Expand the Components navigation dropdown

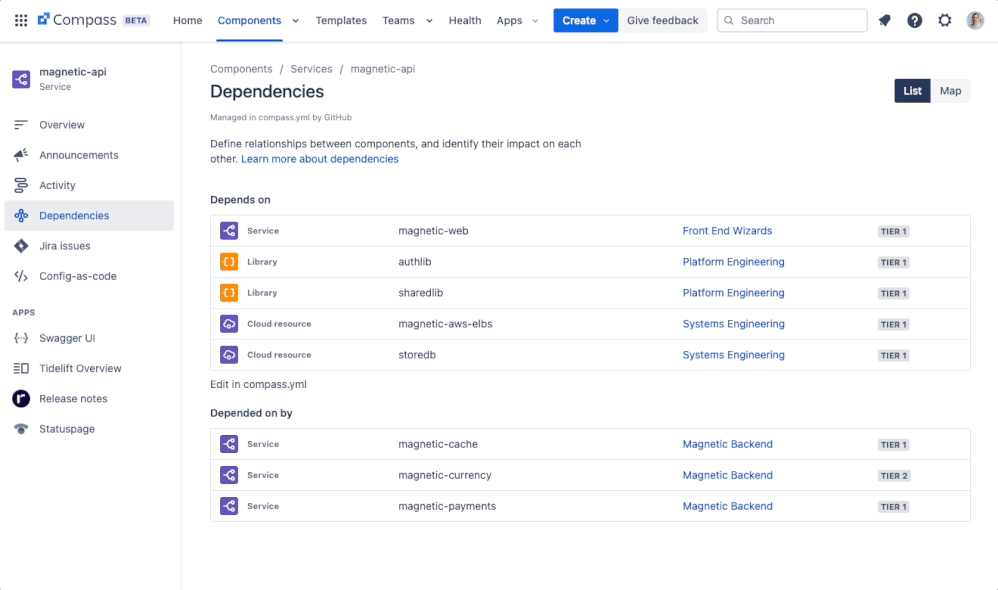(x=295, y=20)
